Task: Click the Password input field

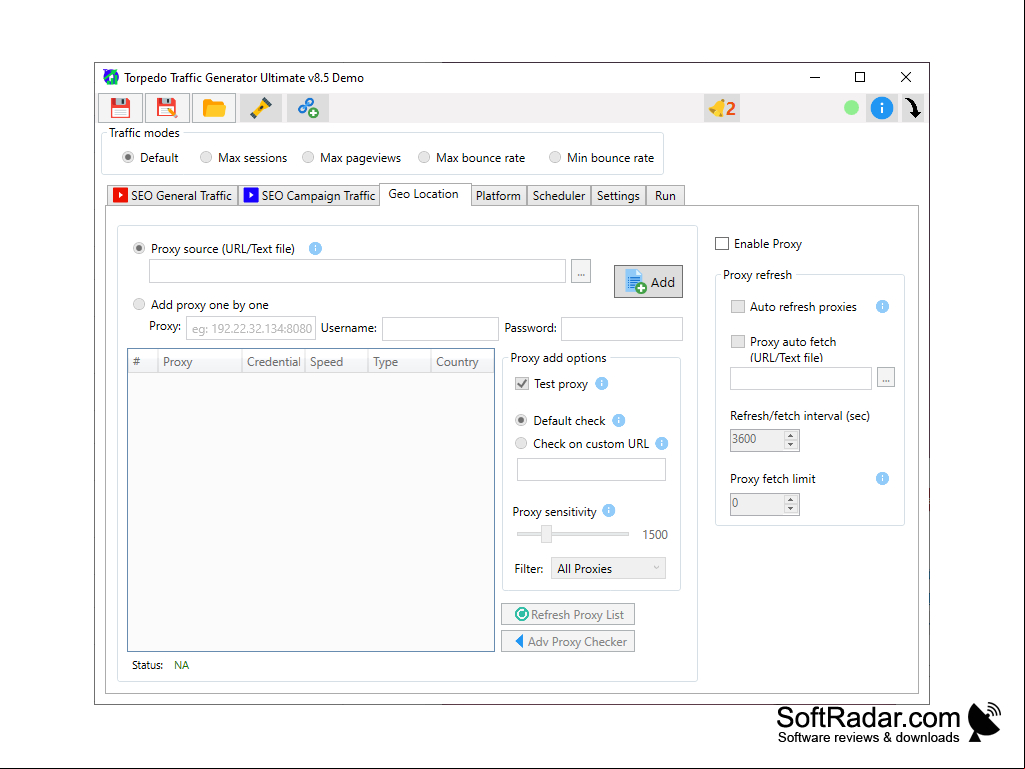Action: coord(622,328)
